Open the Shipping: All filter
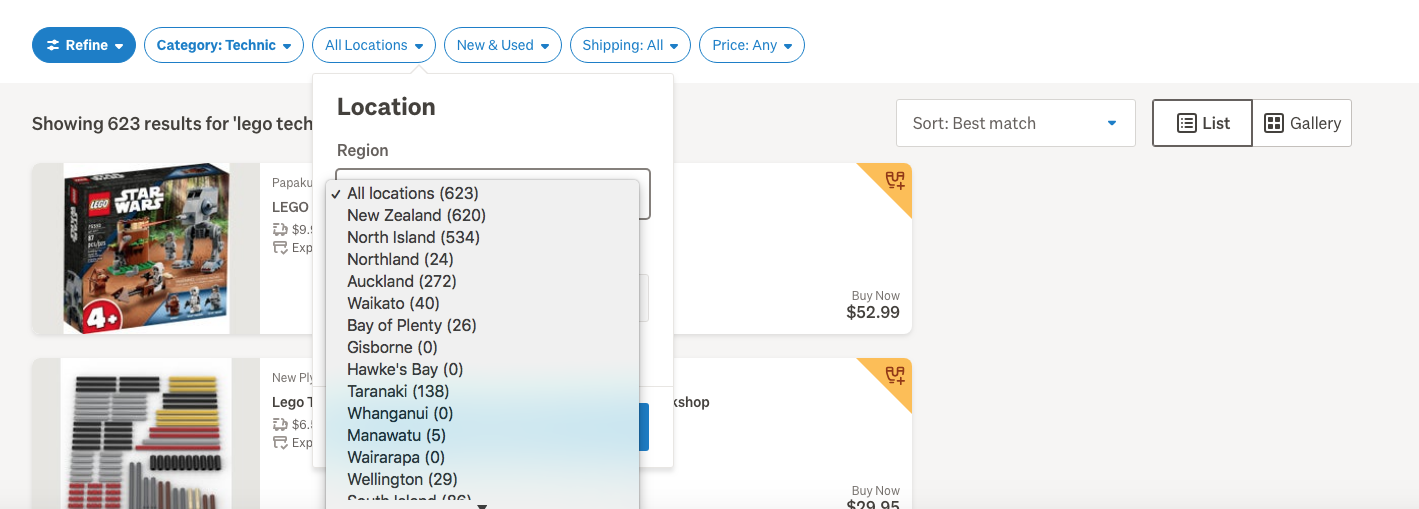The width and height of the screenshot is (1419, 509). click(630, 45)
